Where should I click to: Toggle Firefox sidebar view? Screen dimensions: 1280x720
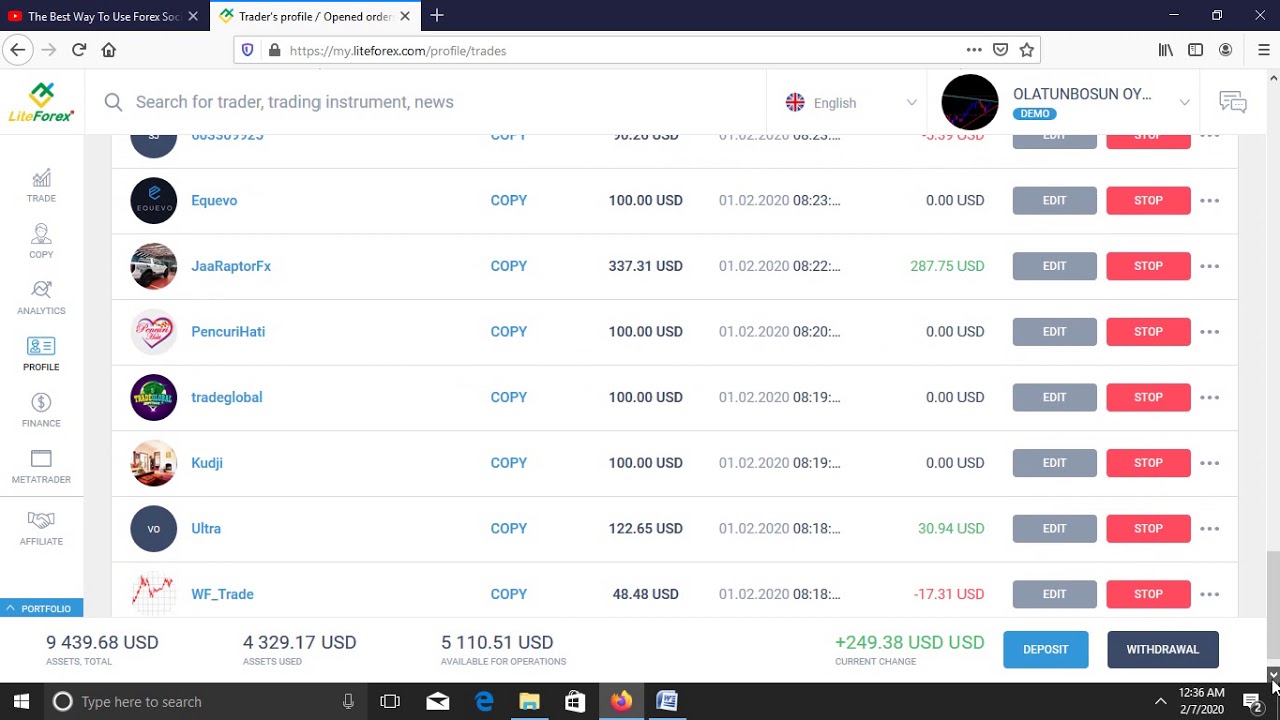coord(1195,50)
